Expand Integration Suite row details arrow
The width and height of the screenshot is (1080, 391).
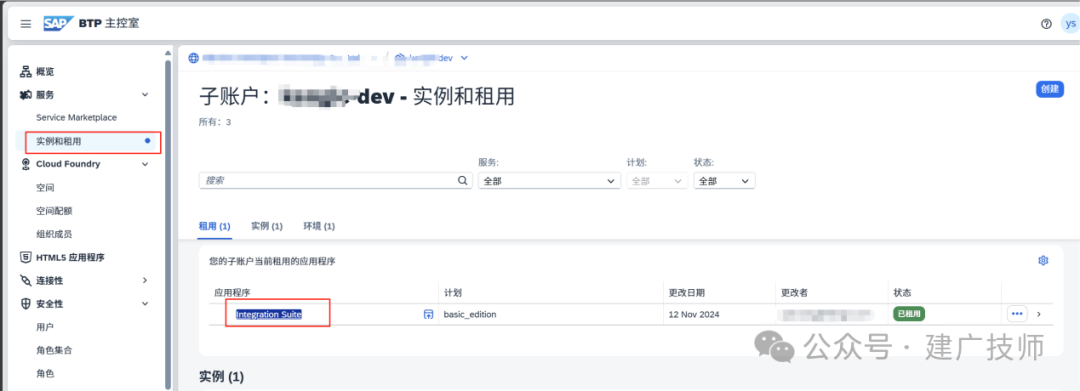(x=1039, y=314)
